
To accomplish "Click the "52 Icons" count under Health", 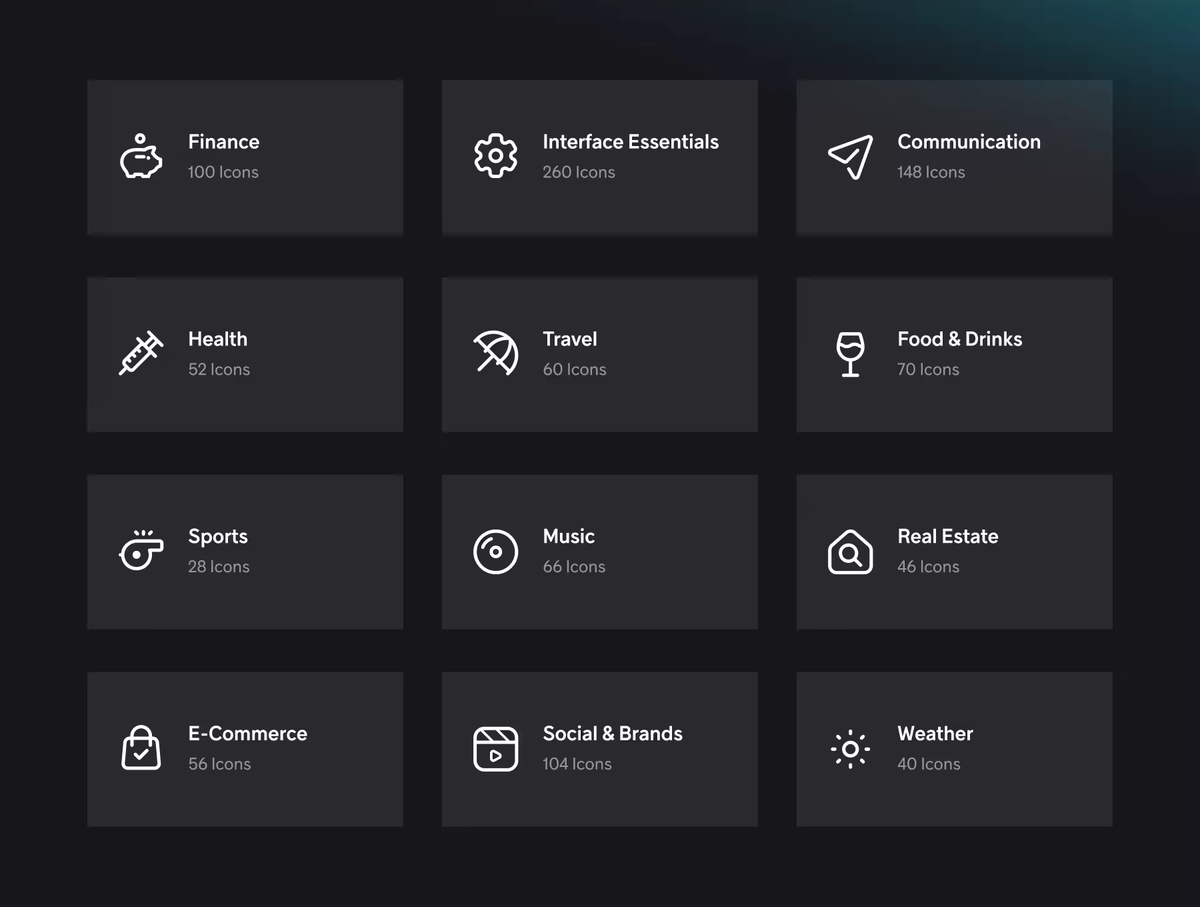I will [219, 369].
